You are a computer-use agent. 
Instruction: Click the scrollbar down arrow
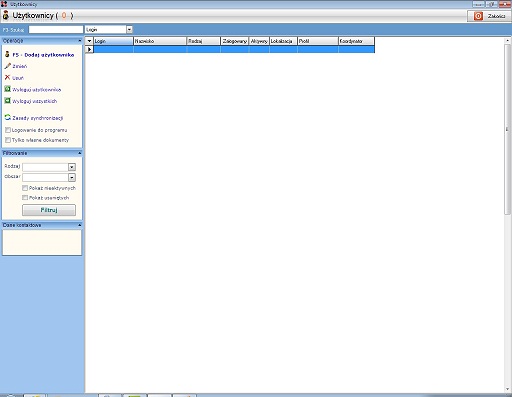click(507, 389)
